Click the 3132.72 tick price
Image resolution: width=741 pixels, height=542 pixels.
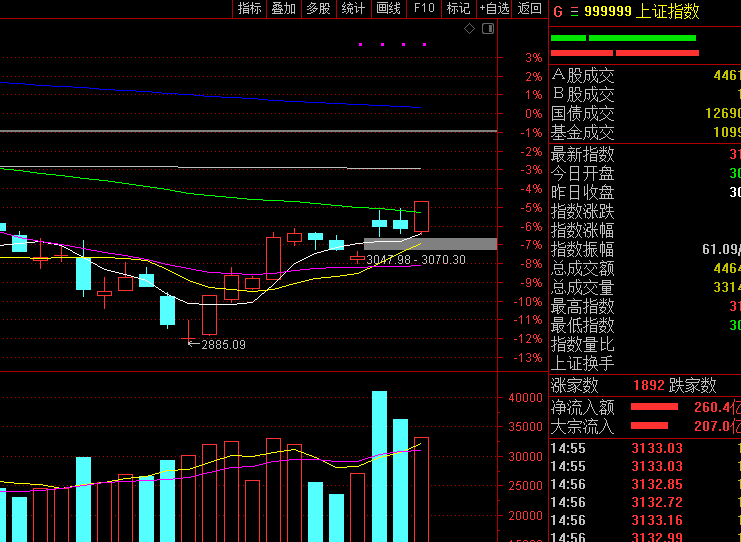[657, 502]
